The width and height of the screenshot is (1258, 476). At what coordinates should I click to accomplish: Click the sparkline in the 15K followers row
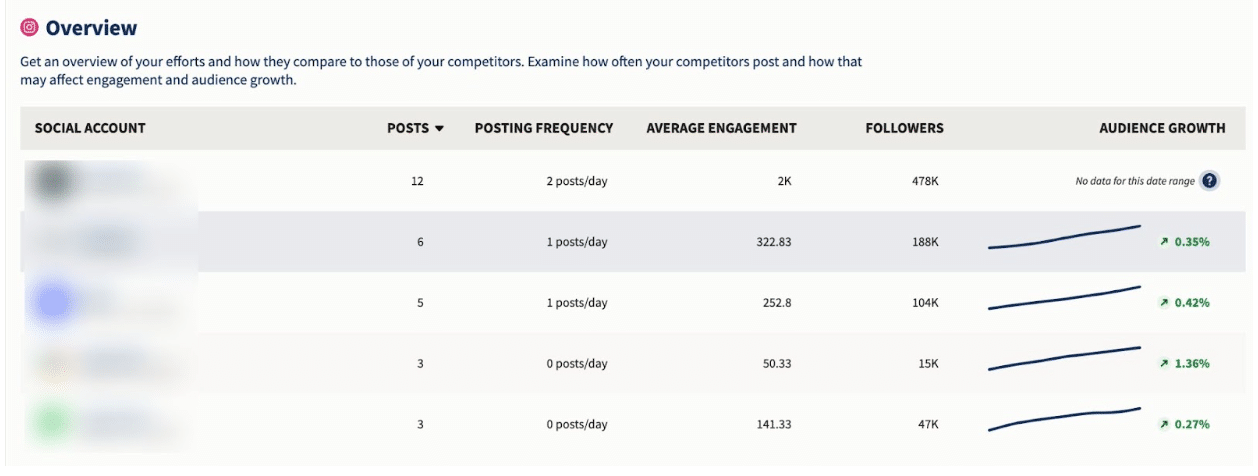(1065, 359)
